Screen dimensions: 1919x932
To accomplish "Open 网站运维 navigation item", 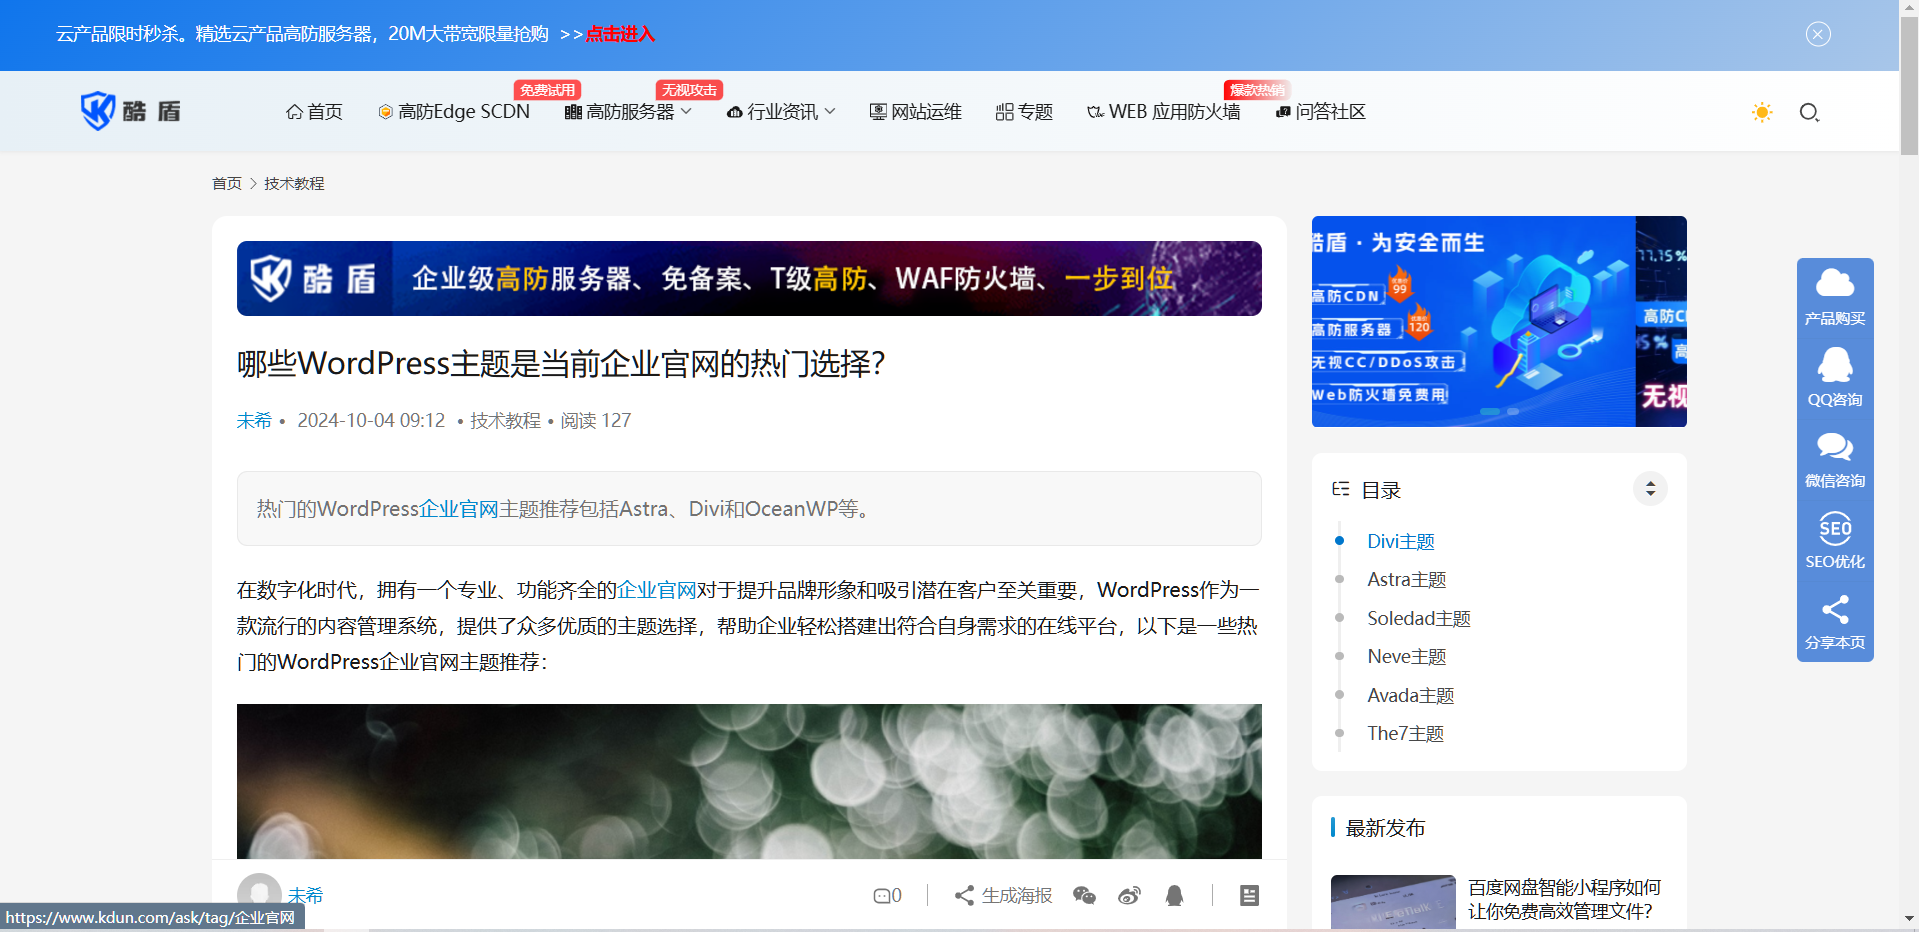I will tap(915, 112).
